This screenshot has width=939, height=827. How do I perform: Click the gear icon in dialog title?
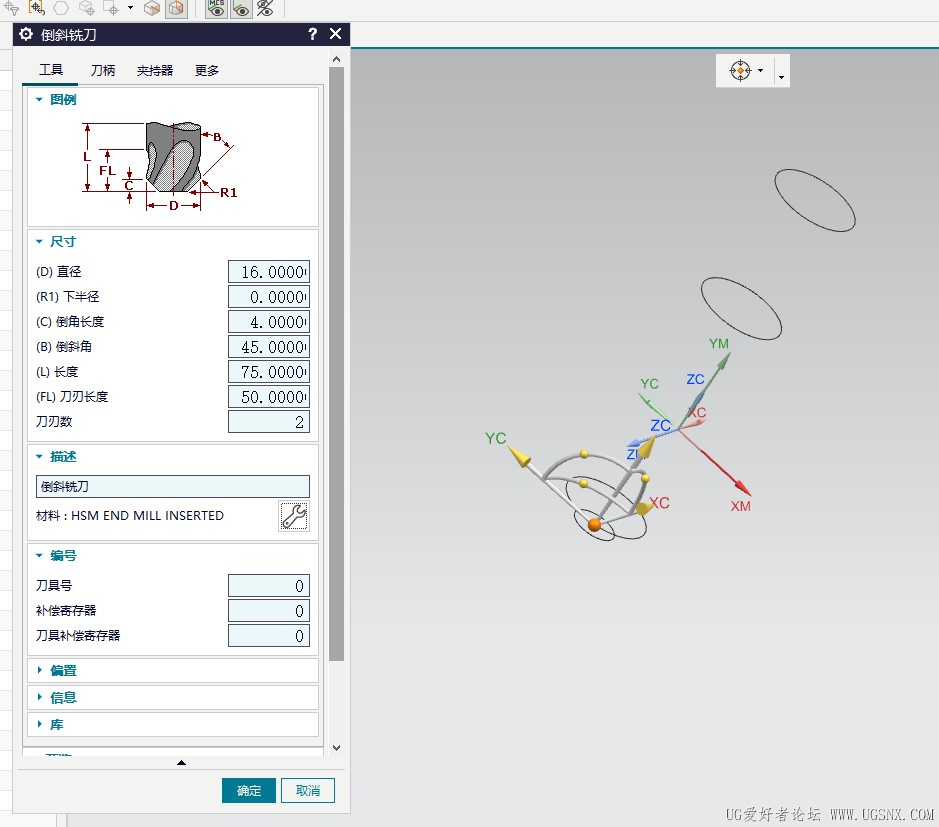26,34
